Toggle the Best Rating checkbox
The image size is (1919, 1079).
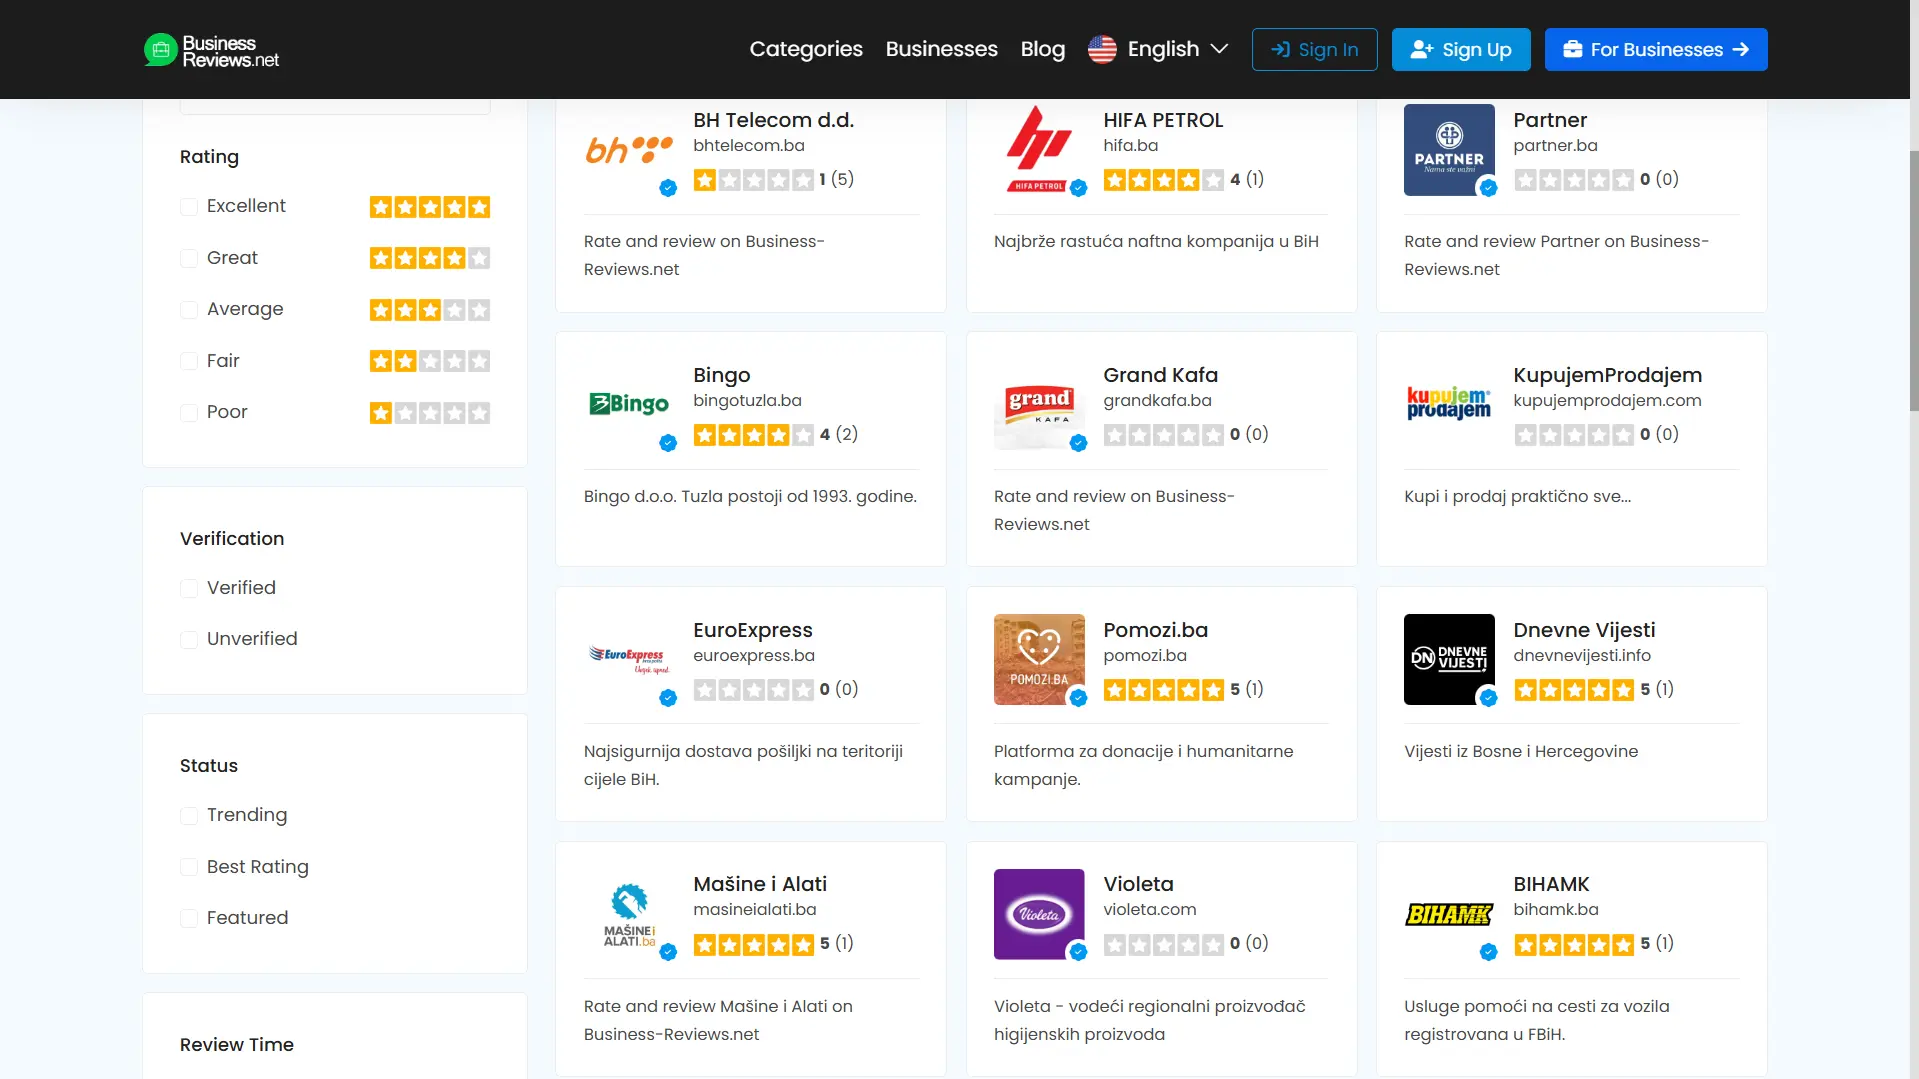(189, 867)
